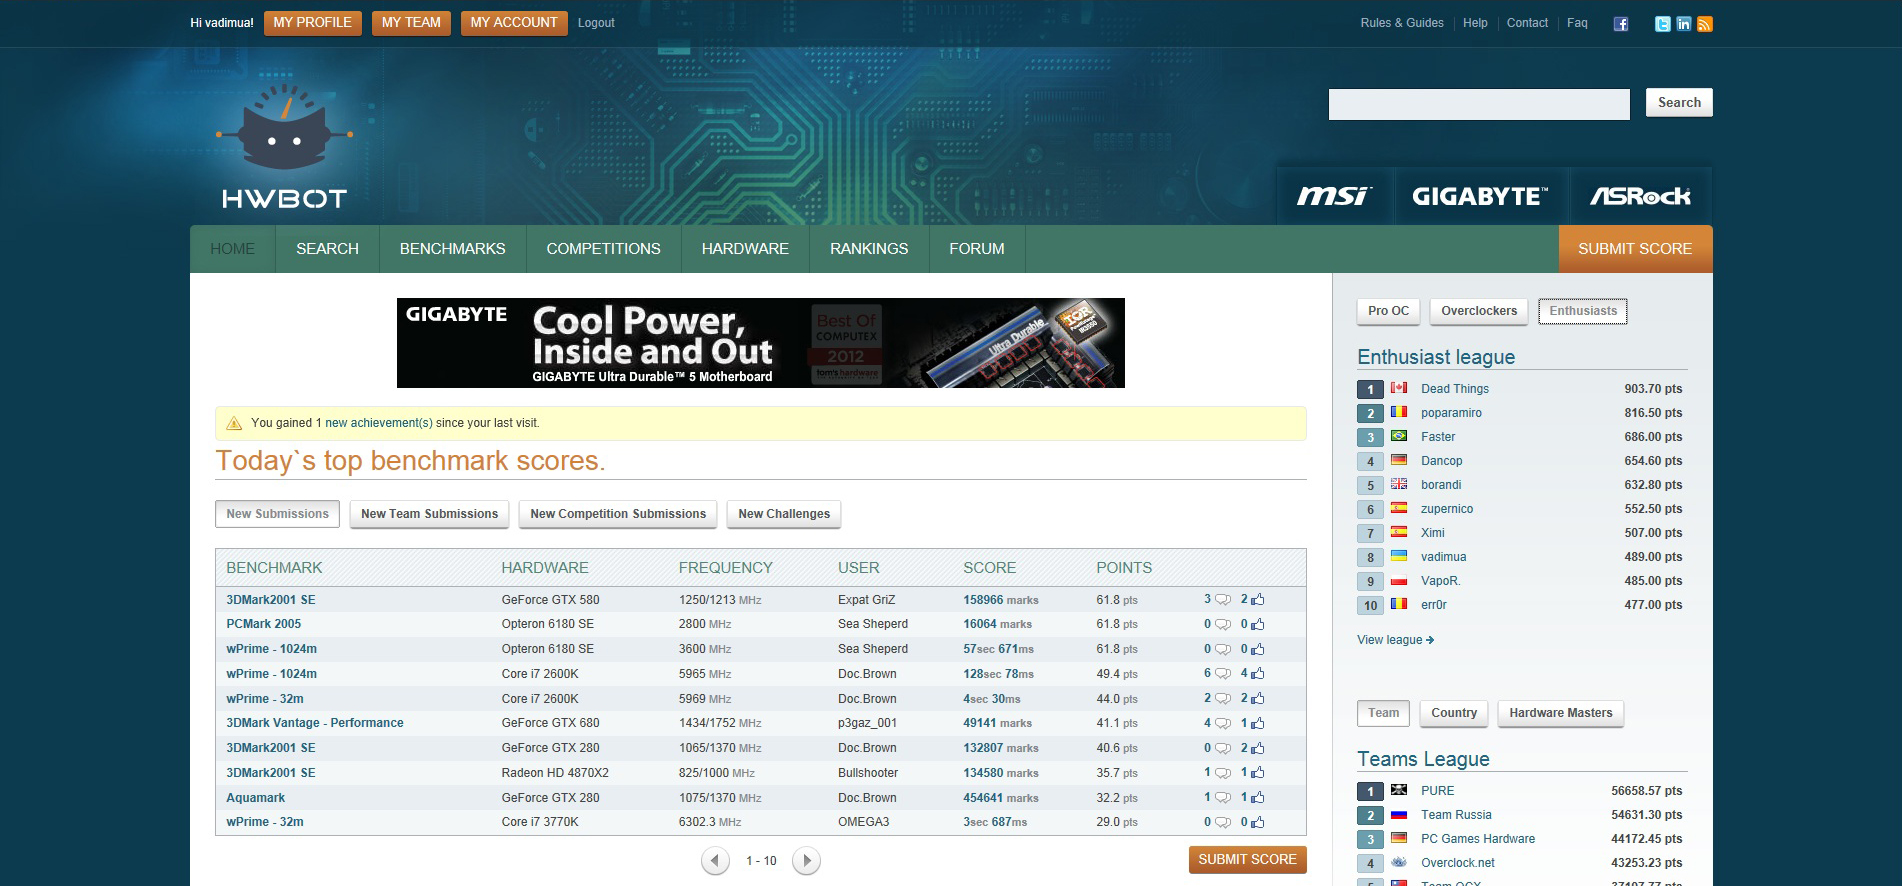Open the Facebook icon in header
1902x886 pixels.
1621,24
